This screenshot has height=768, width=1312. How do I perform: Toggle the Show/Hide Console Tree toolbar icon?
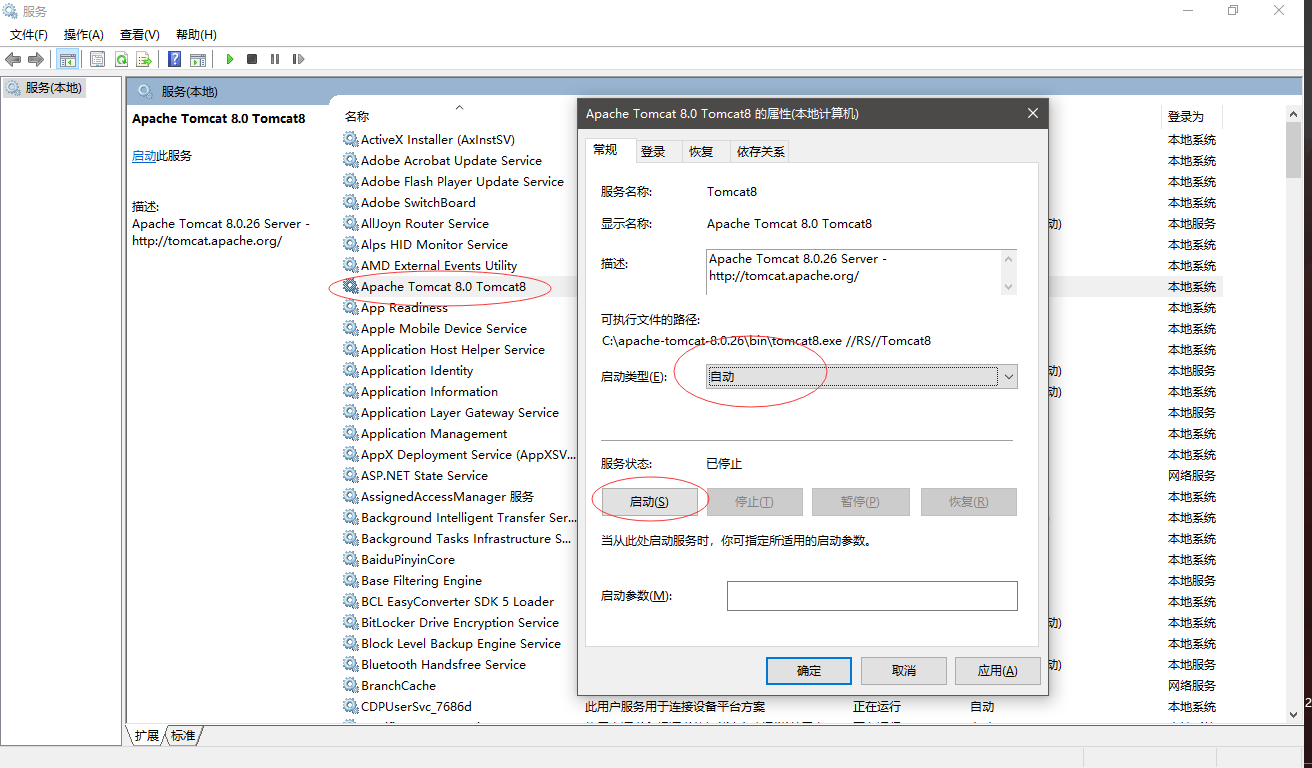coord(68,60)
